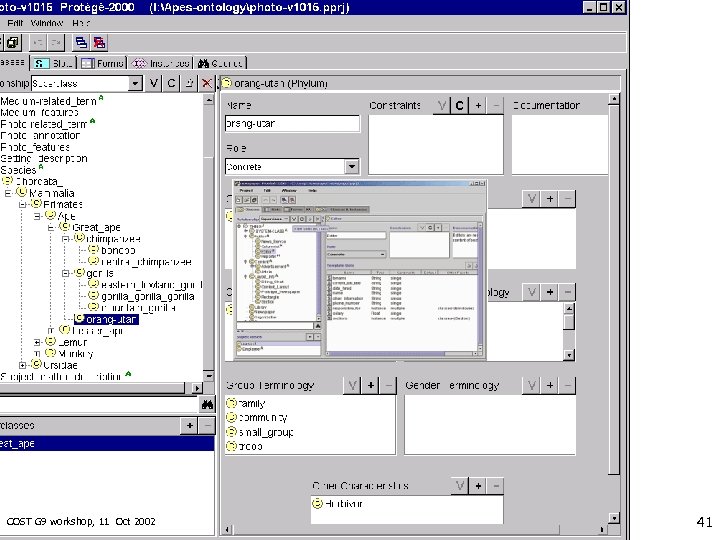Click the V view button beside Superclass dropdown
Viewport: 720px width, 540px height.
click(x=153, y=83)
